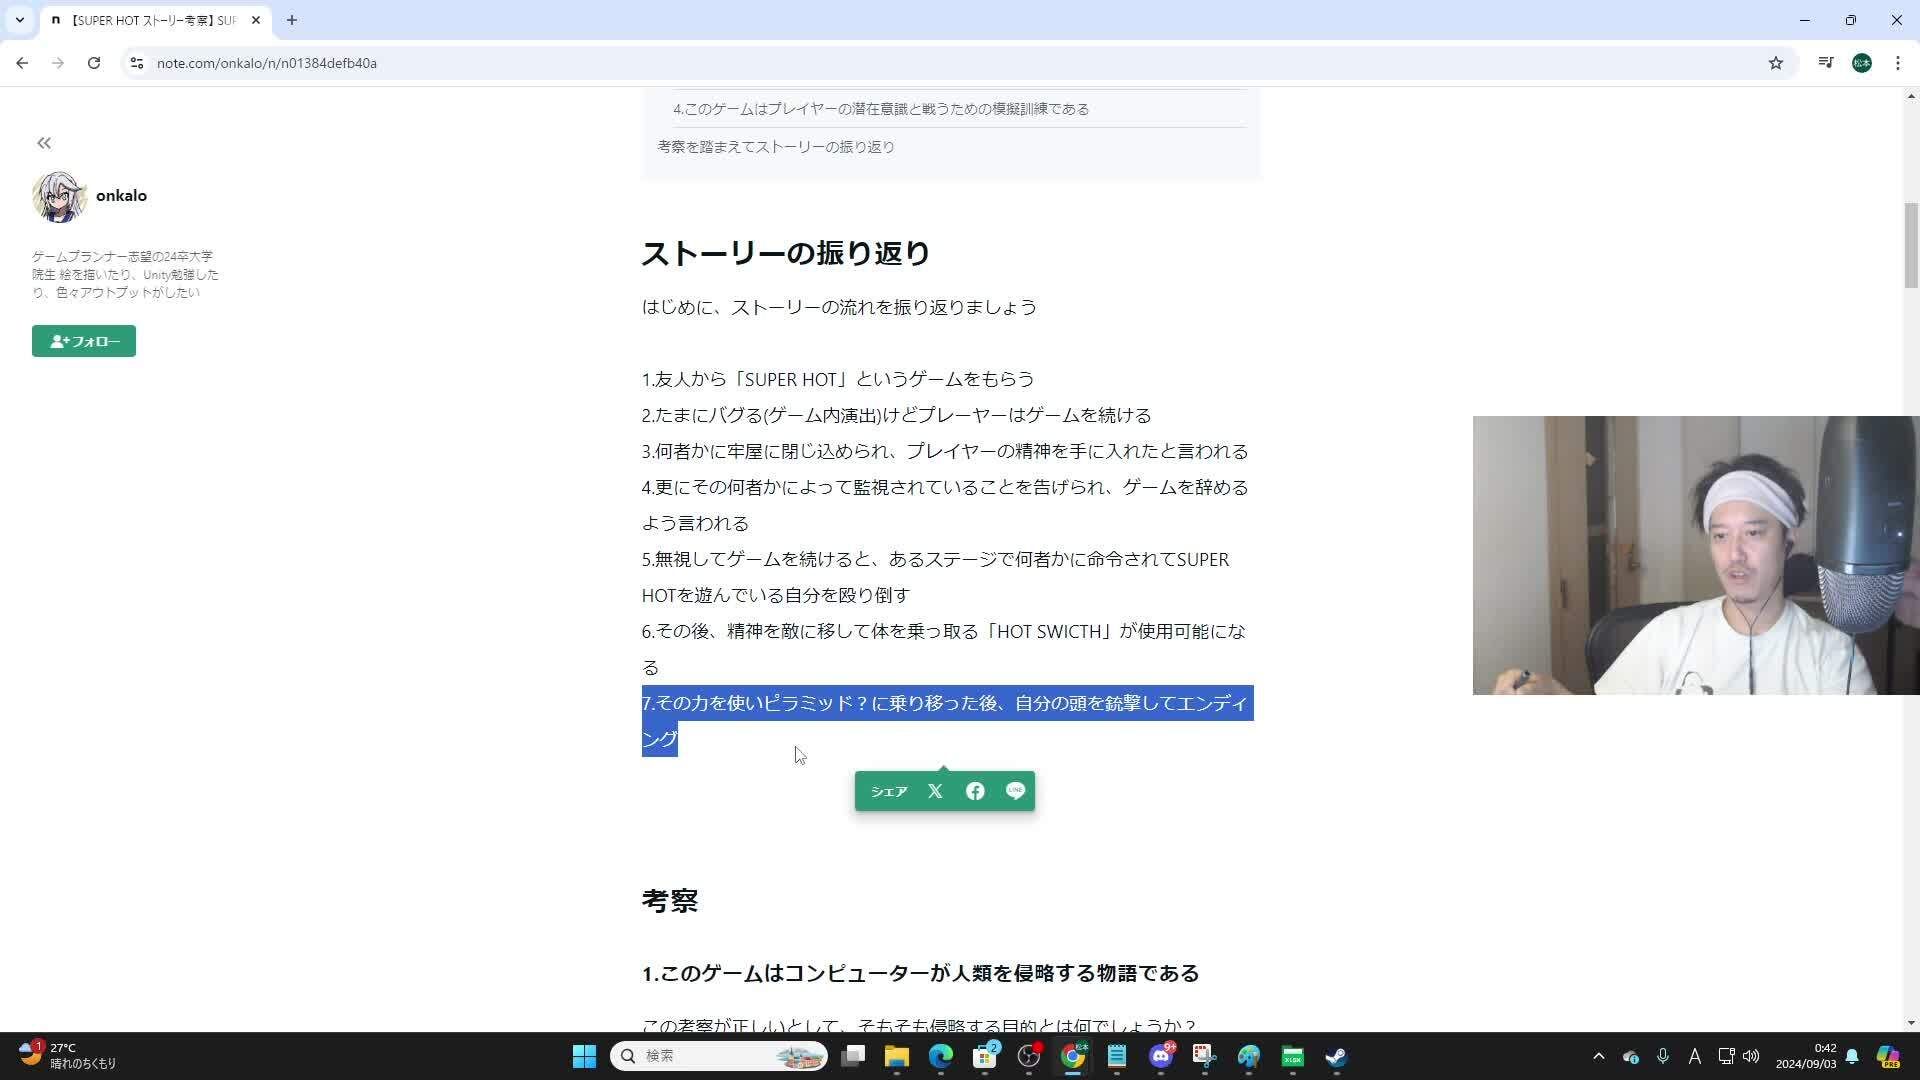Click the 考察 heading
The height and width of the screenshot is (1080, 1920).
coord(670,901)
